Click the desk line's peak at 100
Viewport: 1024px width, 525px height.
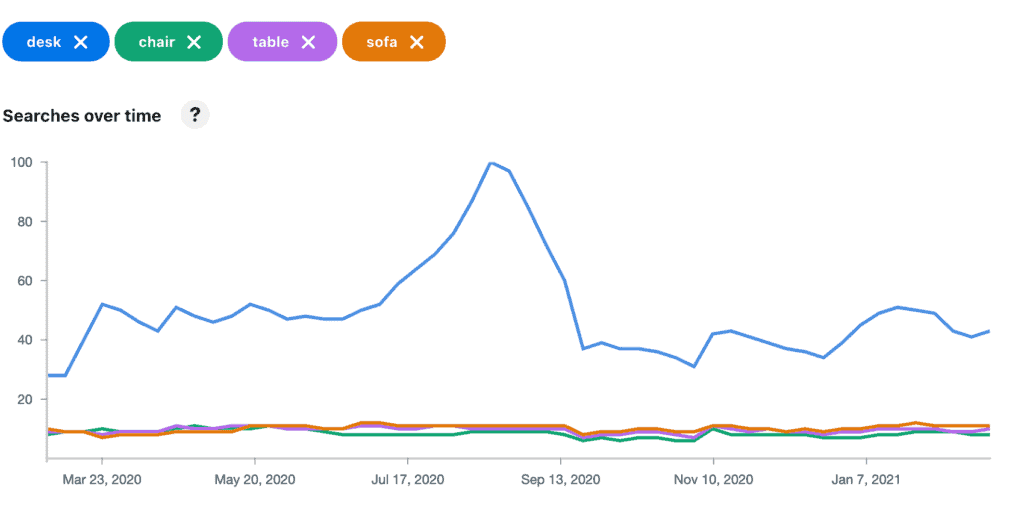[x=491, y=162]
